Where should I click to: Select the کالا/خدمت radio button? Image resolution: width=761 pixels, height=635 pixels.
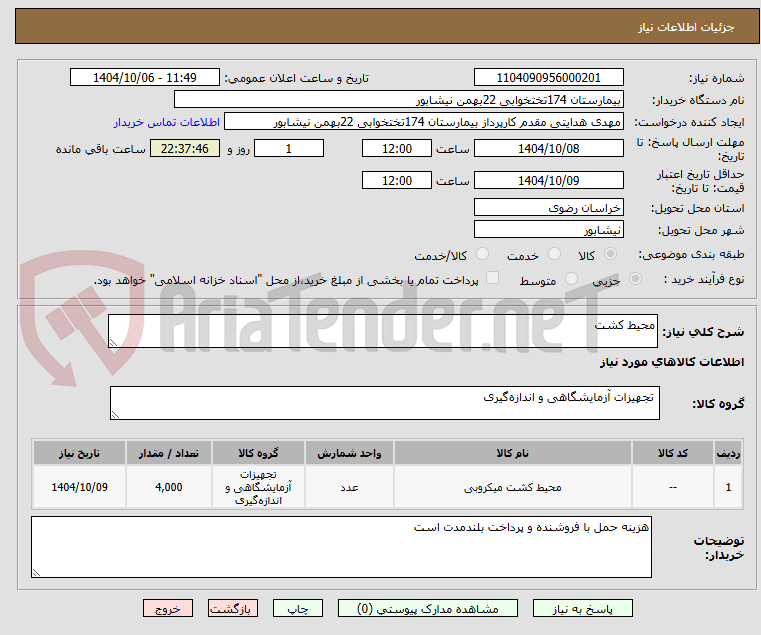(x=482, y=254)
